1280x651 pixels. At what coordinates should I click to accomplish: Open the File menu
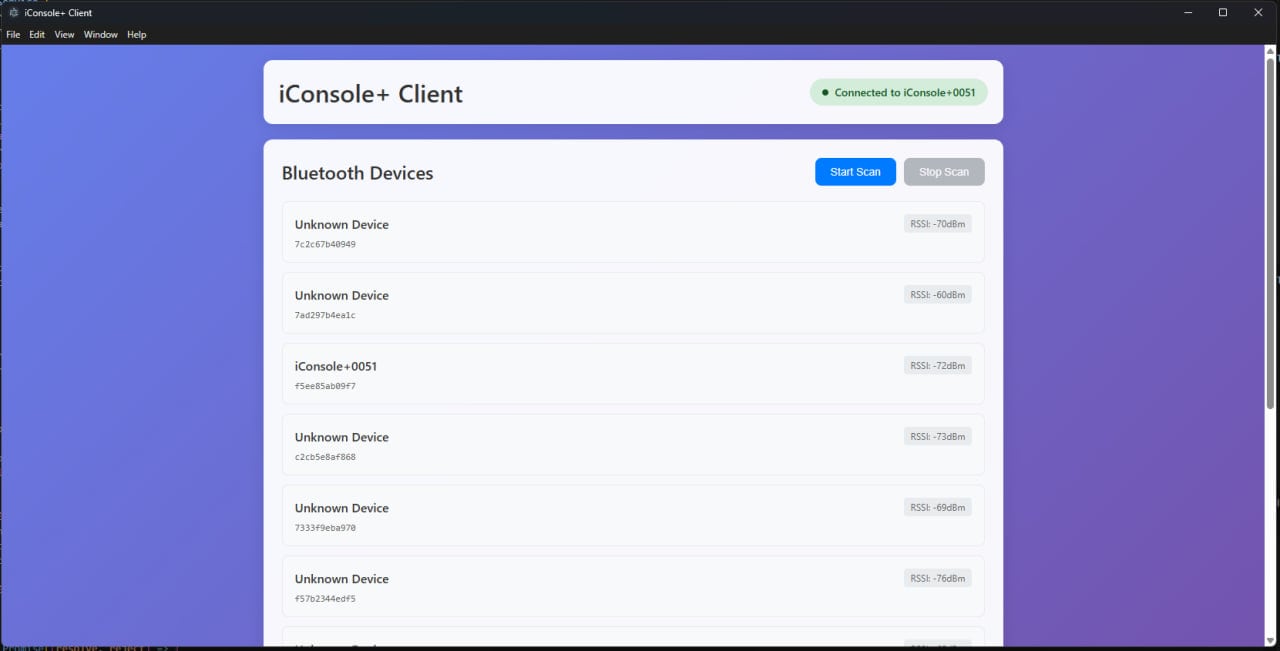(x=13, y=34)
